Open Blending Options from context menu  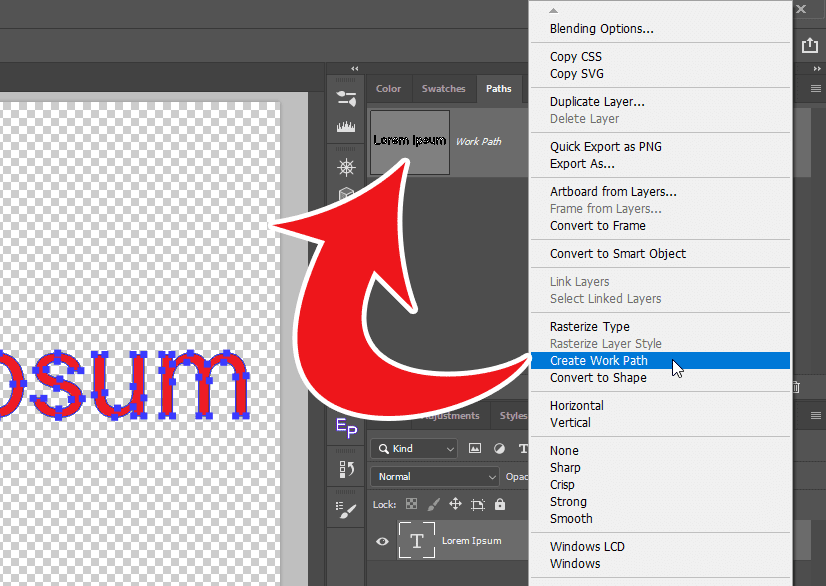point(660,28)
